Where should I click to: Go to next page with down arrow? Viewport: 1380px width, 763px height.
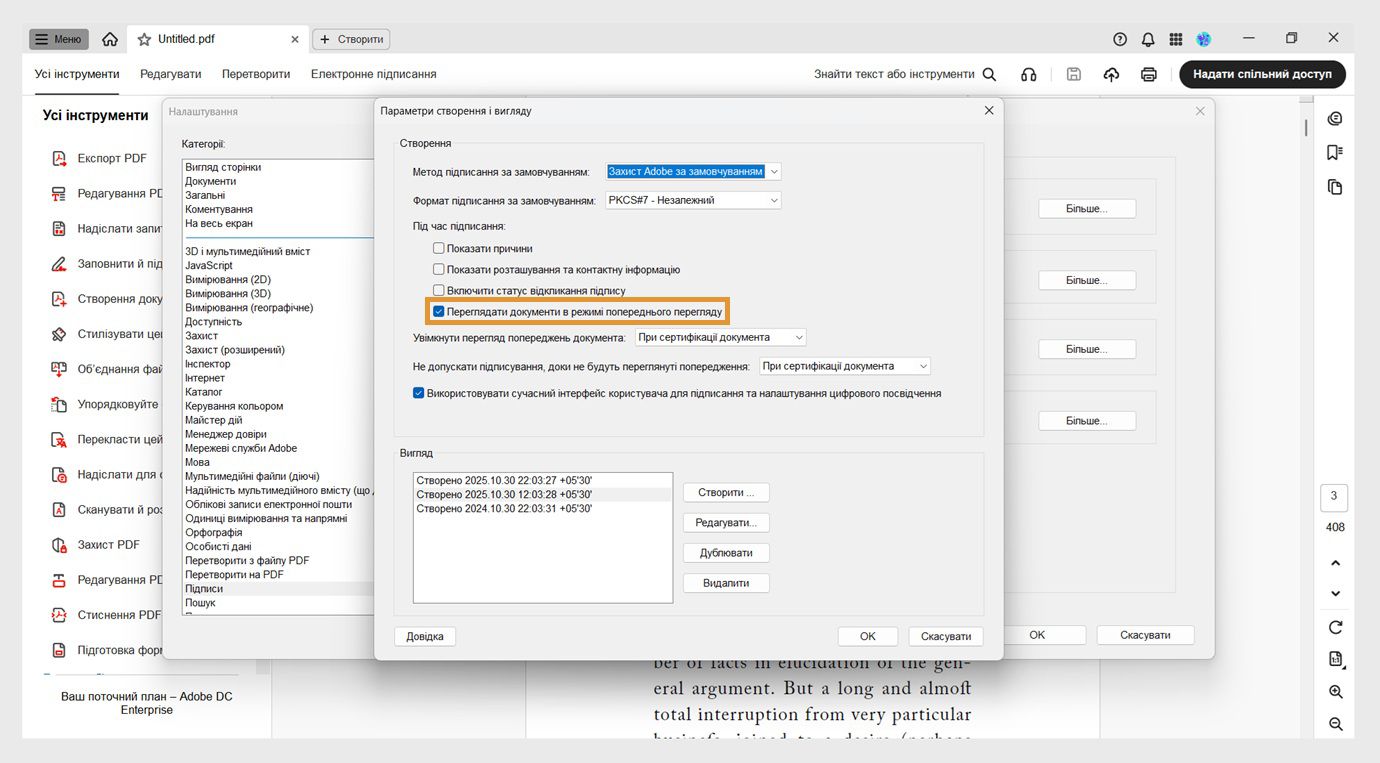1335,593
